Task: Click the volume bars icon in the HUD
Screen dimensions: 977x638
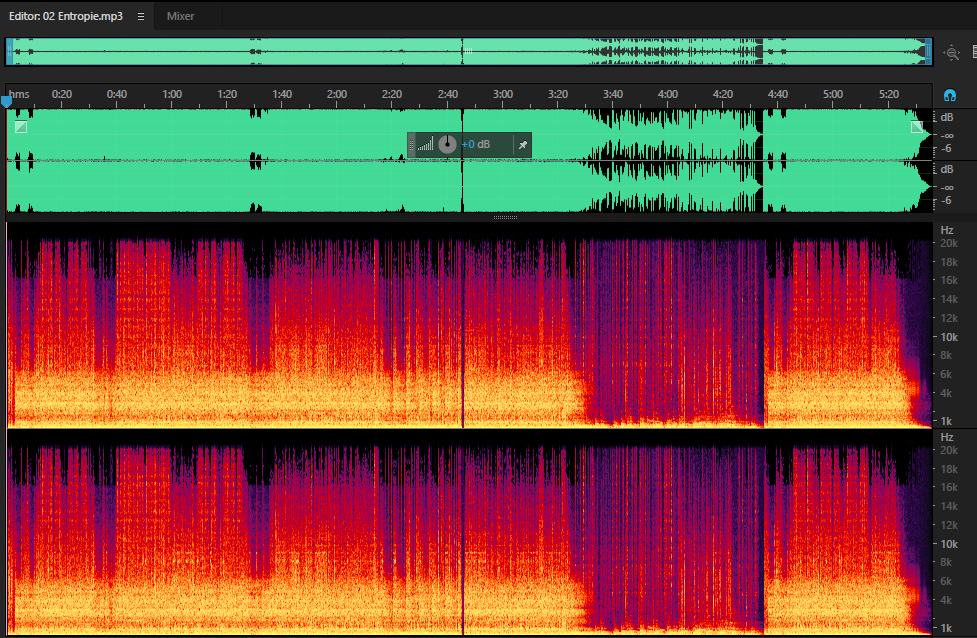Action: (x=426, y=145)
